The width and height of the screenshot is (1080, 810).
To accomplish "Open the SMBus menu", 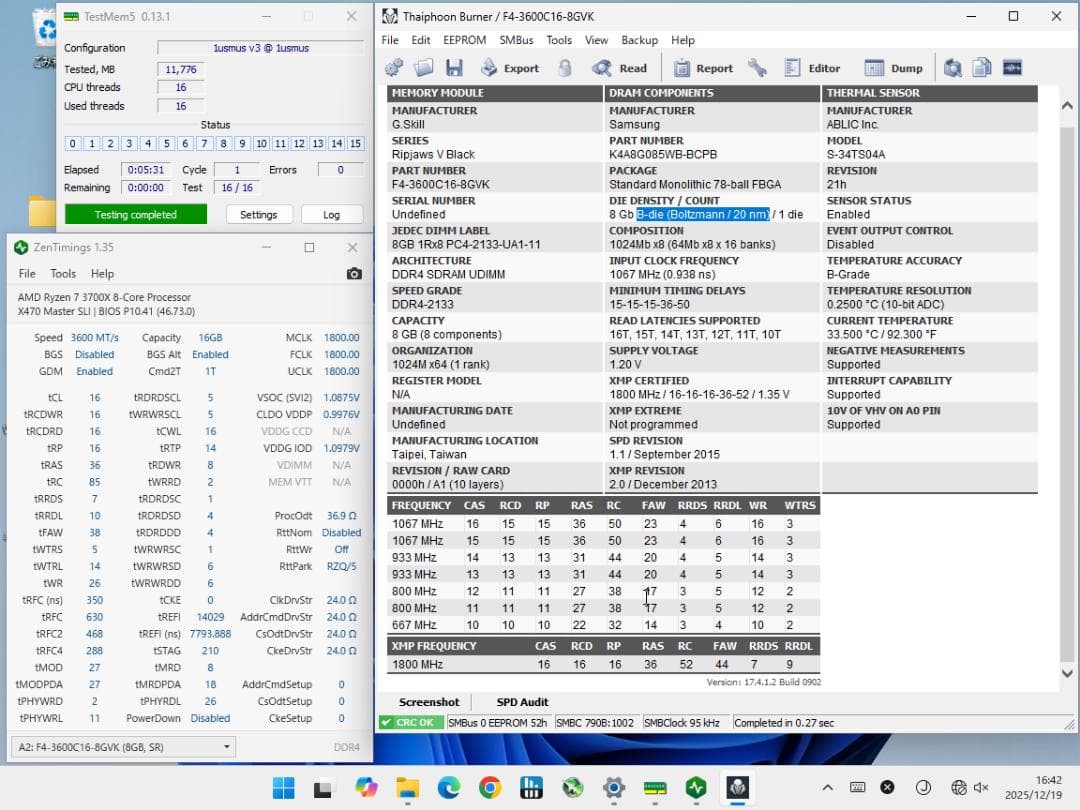I will pos(516,40).
